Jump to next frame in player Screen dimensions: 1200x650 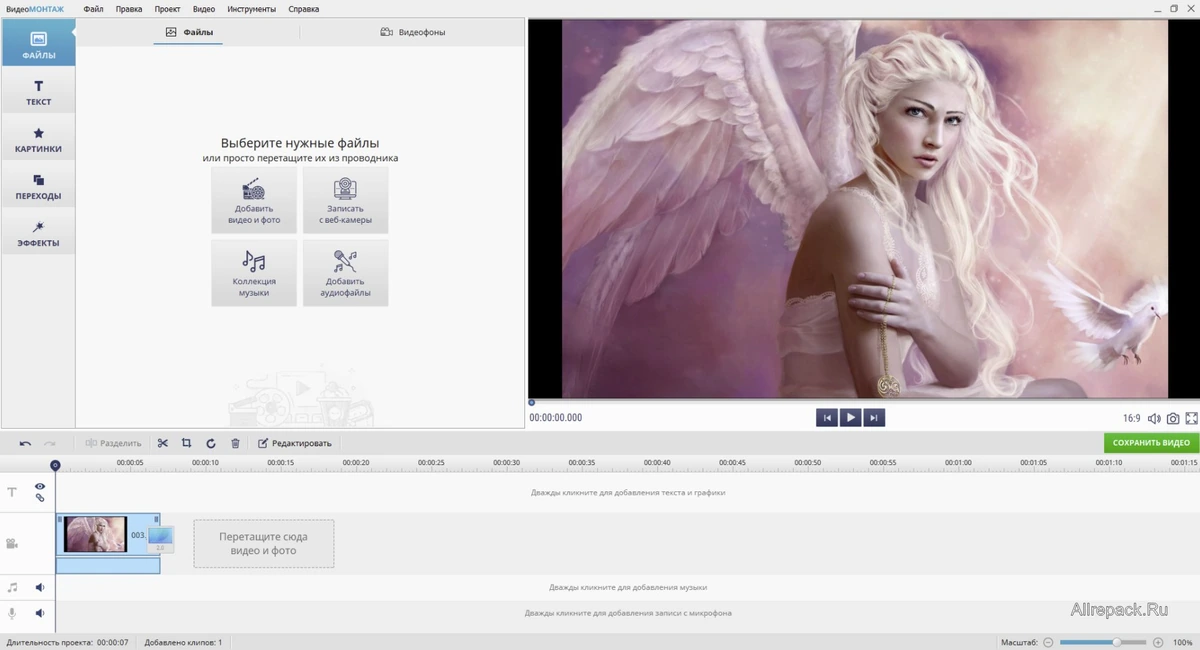click(x=874, y=418)
